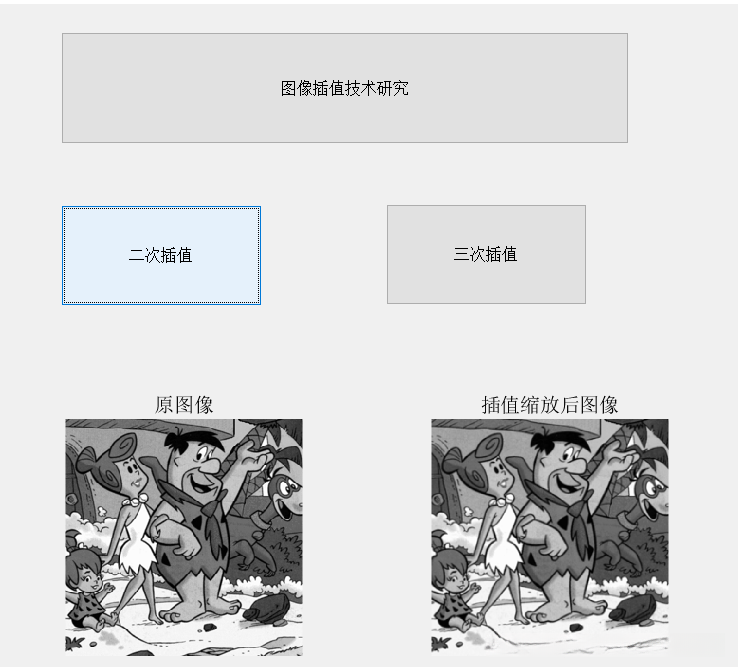Select the 原图像 original picture
The image size is (738, 667).
pos(184,537)
